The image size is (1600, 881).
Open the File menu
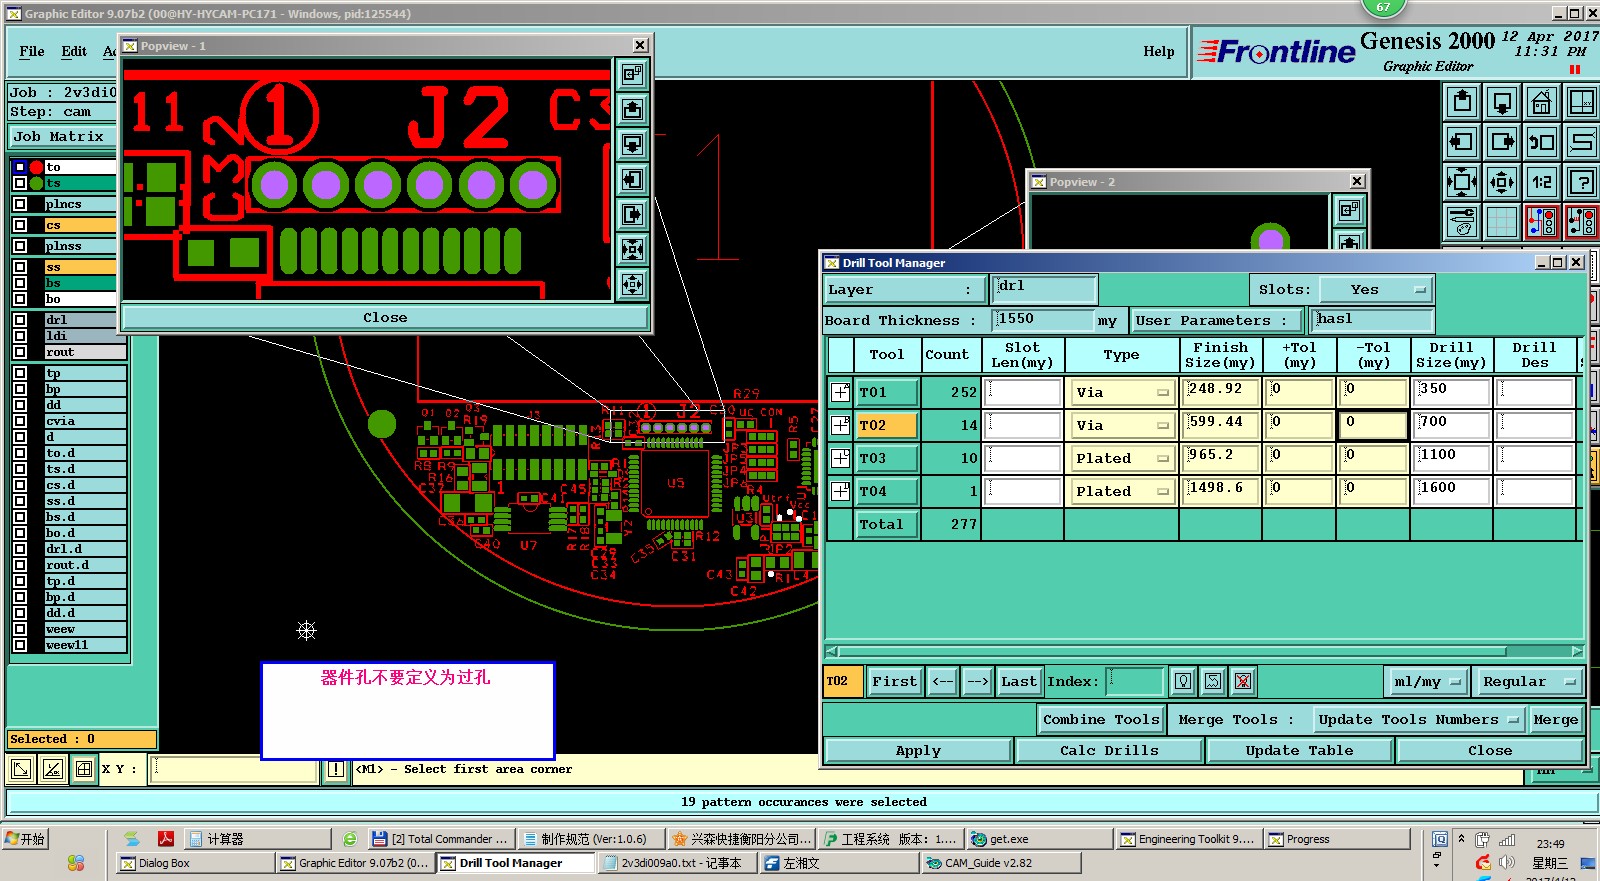point(32,51)
